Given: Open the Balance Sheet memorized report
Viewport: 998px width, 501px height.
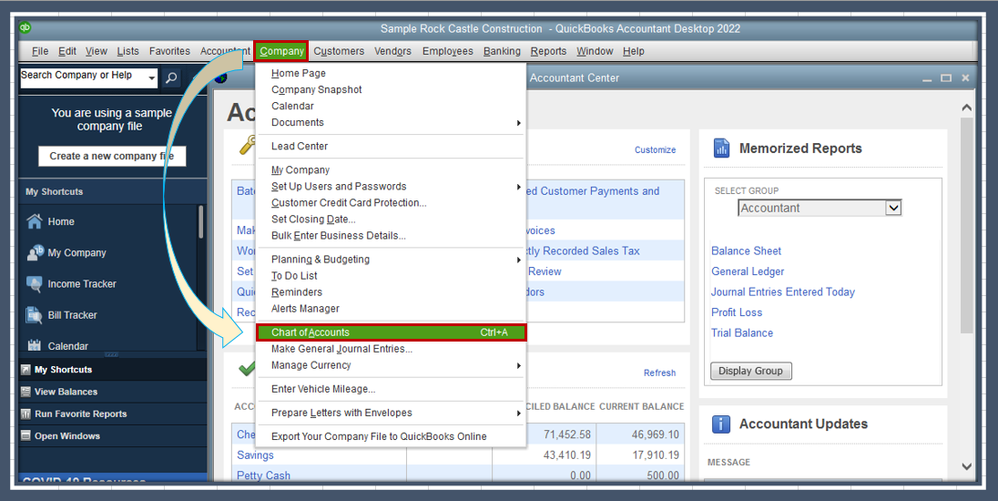Looking at the screenshot, I should click(x=746, y=251).
